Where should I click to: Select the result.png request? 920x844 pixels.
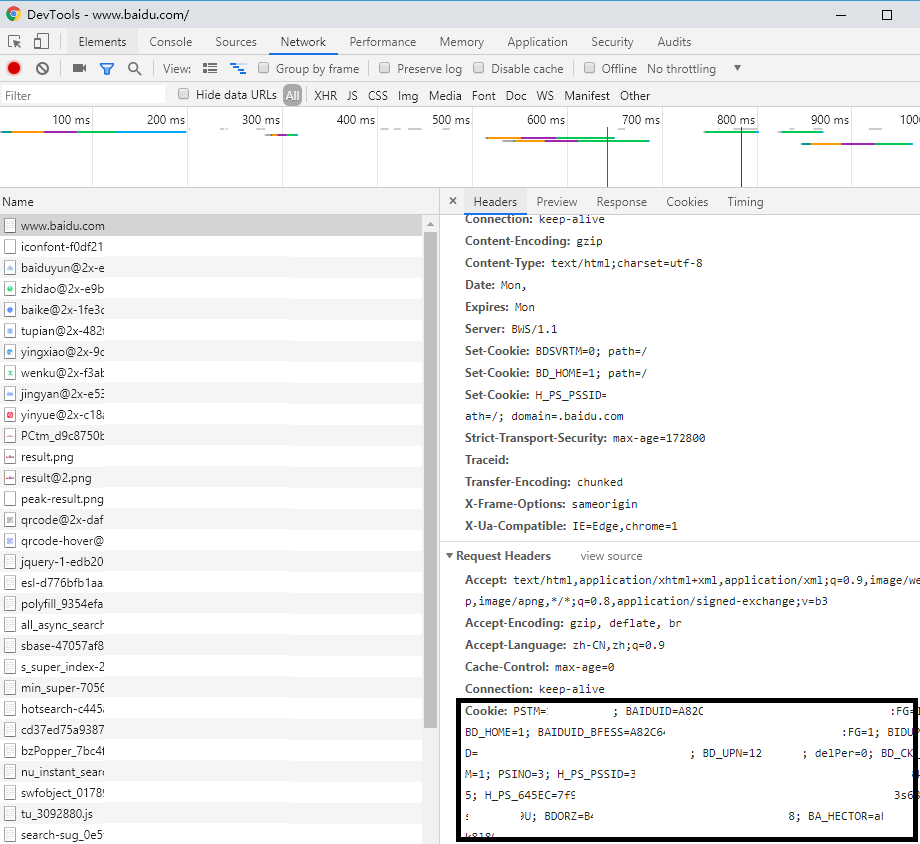pos(211,457)
